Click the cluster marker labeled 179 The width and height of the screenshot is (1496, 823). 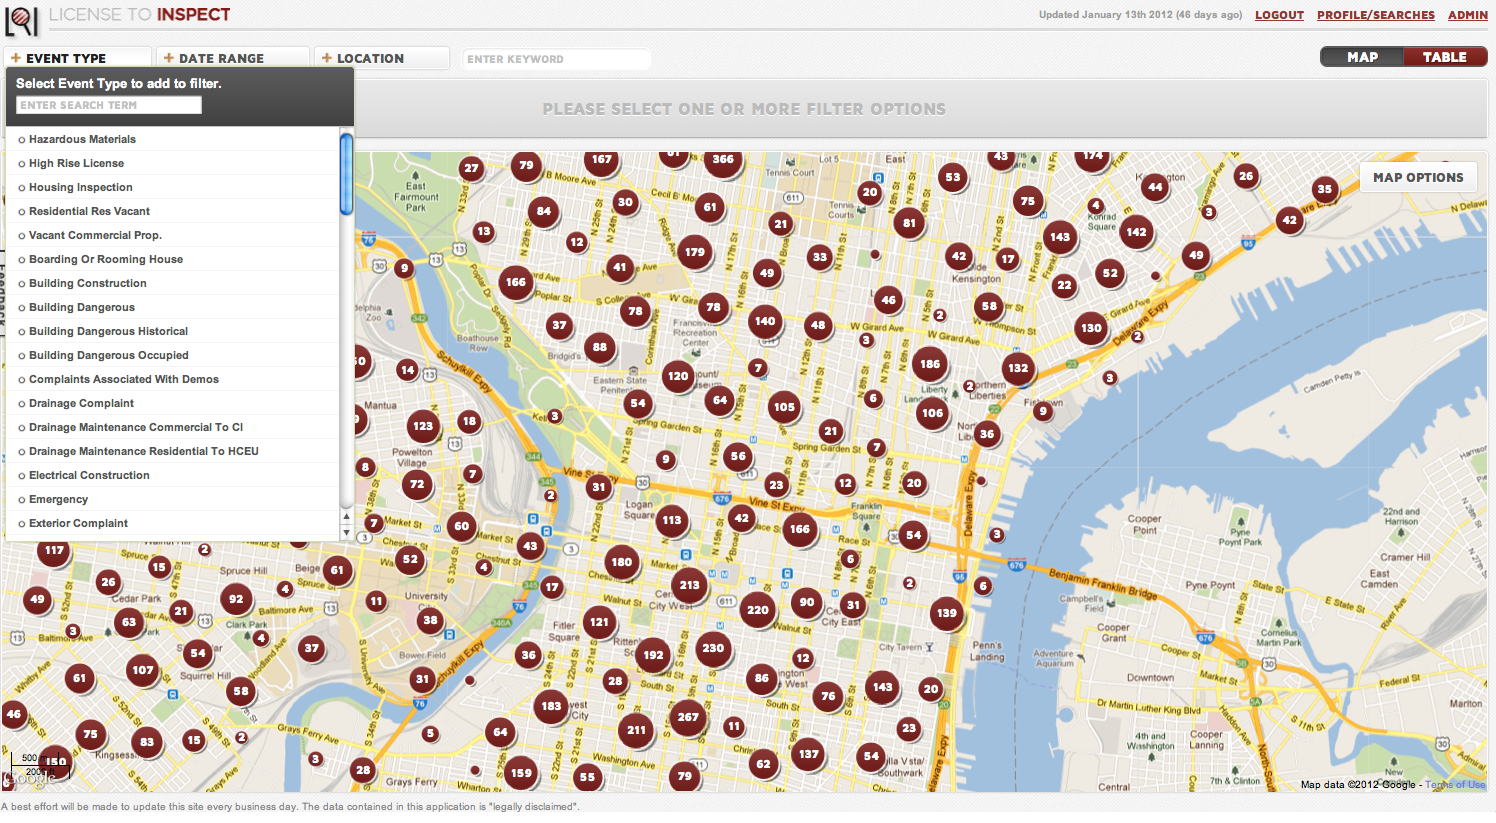point(695,253)
